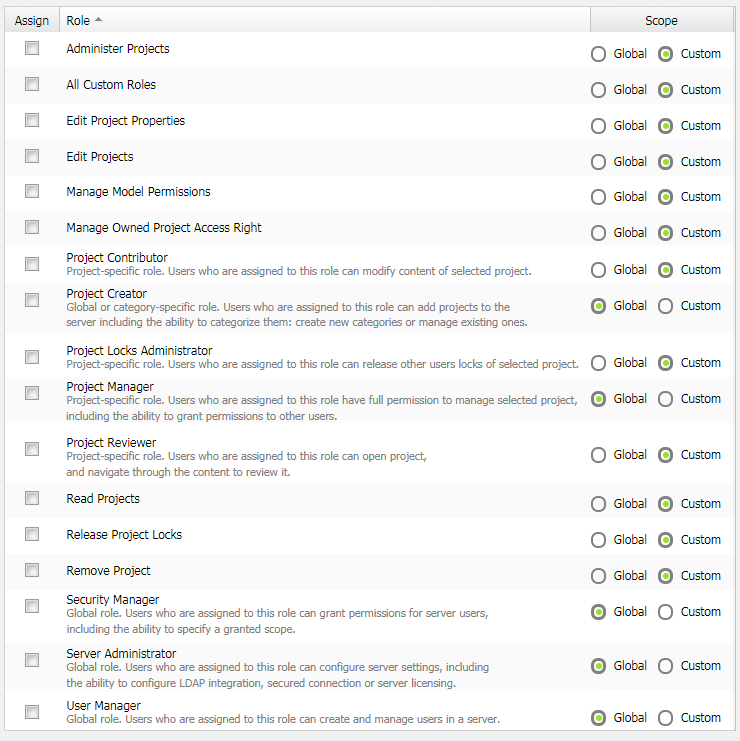
Task: Click the Project Locks Administrator role name
Action: coord(139,351)
